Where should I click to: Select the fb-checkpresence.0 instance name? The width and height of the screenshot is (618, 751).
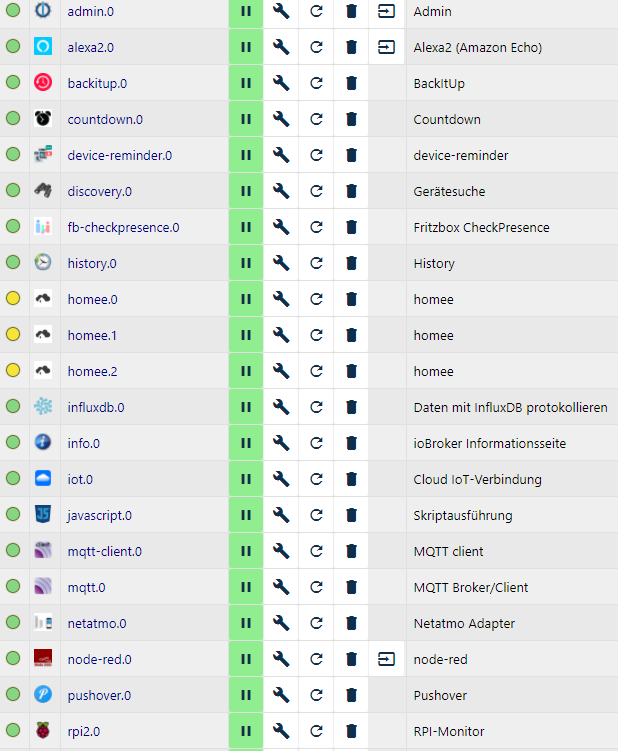click(x=123, y=227)
